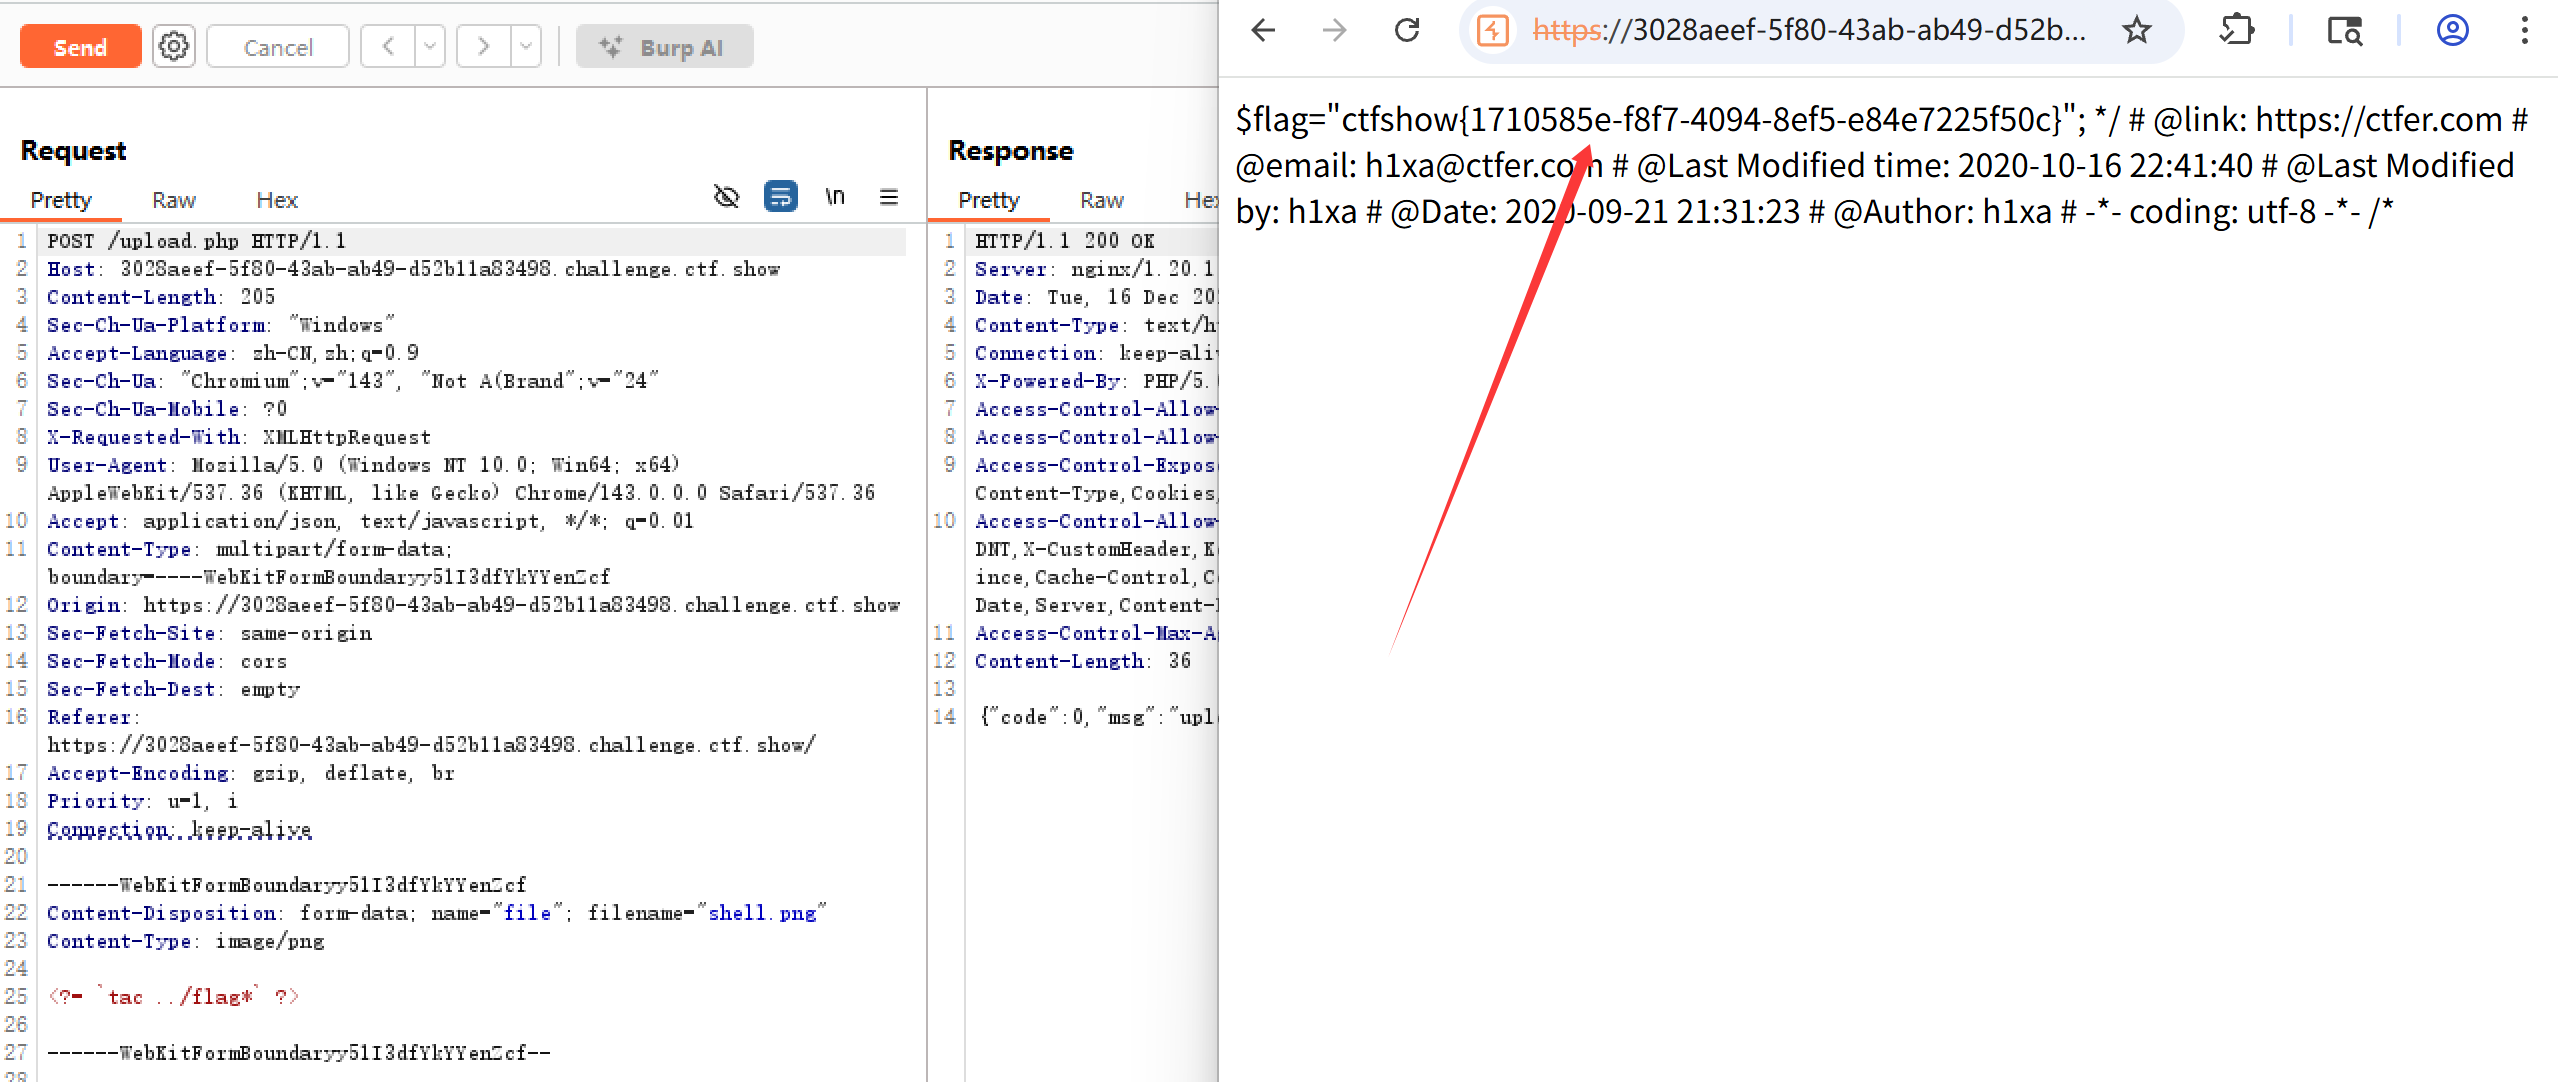Viewport: 2558px width, 1082px height.
Task: Expand the back-history dropdown arrow
Action: (430, 47)
